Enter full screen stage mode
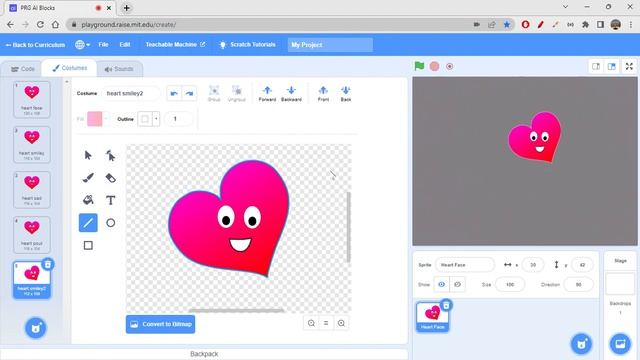This screenshot has height=360, width=640. (x=629, y=66)
